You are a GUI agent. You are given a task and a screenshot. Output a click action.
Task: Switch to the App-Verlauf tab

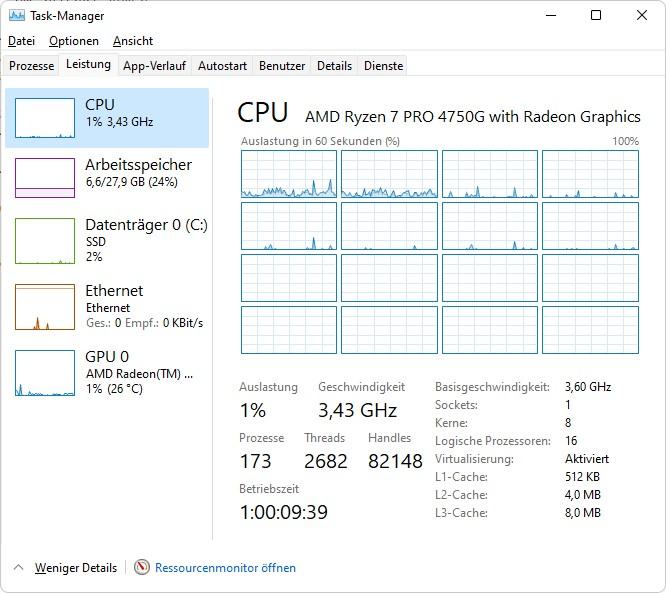[x=155, y=66]
